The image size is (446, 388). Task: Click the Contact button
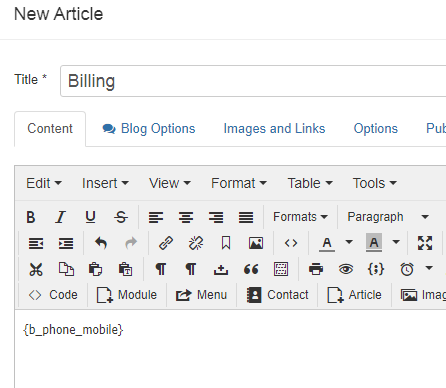coord(277,295)
